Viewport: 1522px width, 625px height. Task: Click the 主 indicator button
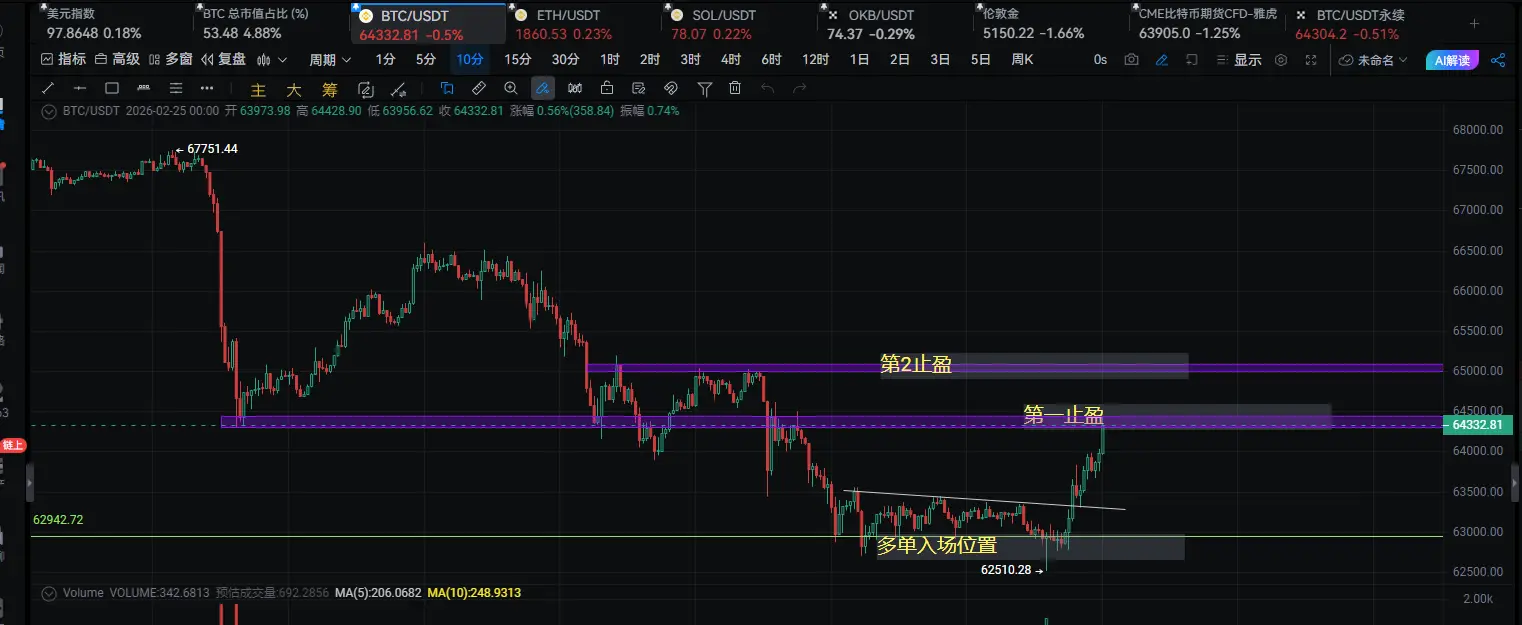(x=258, y=89)
